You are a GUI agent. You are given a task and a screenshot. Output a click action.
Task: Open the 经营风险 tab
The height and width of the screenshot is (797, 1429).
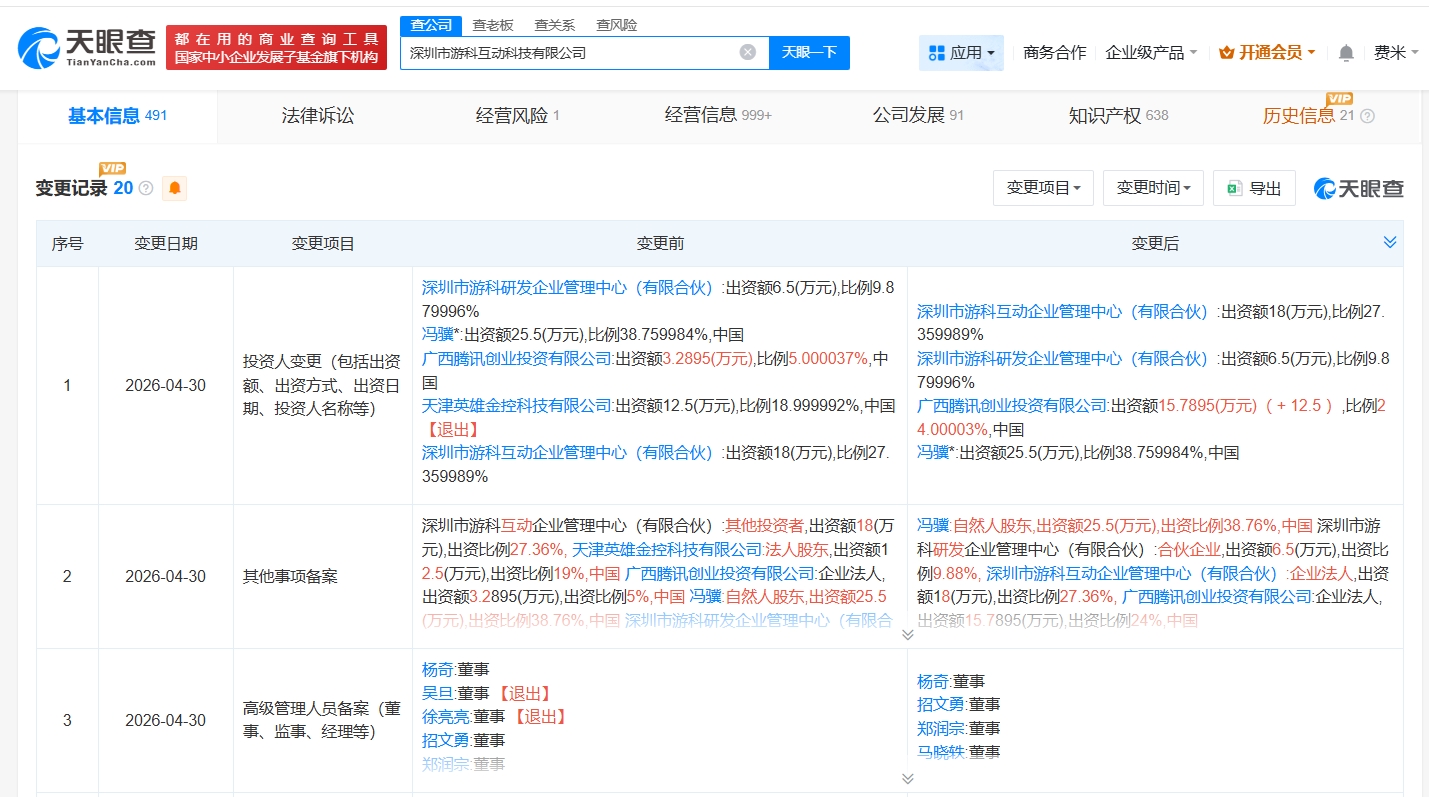click(518, 116)
